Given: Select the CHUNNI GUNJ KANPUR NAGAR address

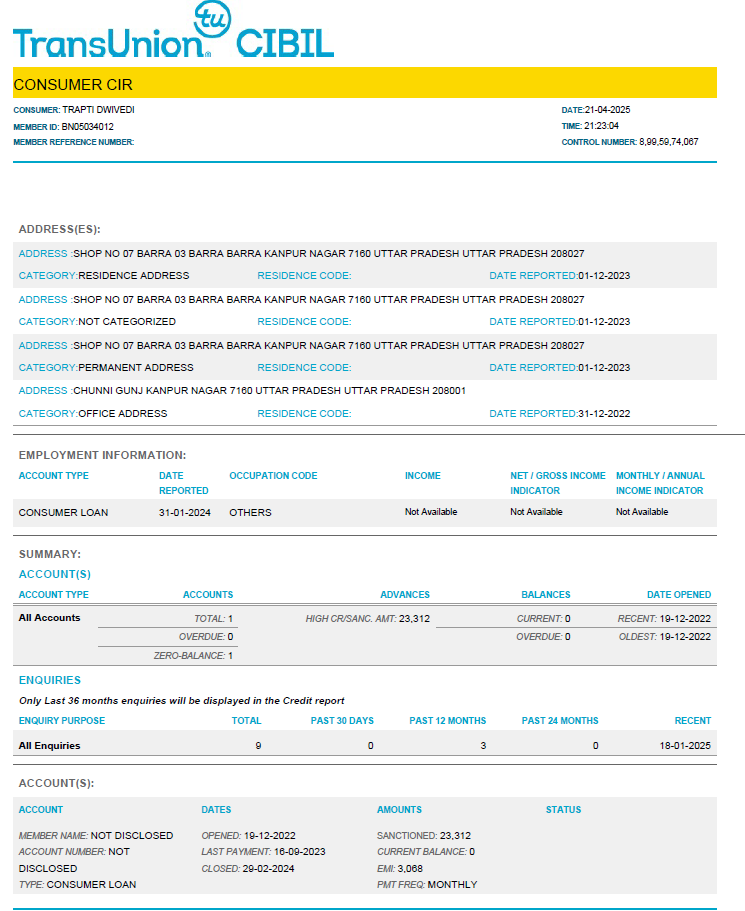Looking at the screenshot, I should tap(269, 390).
